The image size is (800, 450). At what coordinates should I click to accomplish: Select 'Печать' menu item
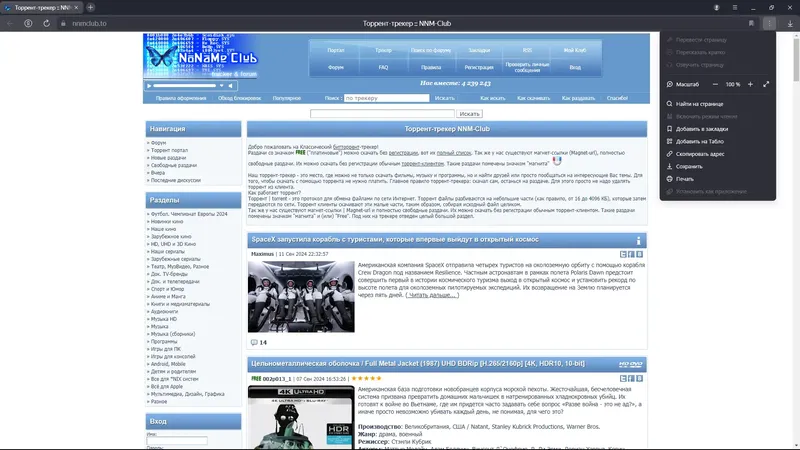coord(717,179)
